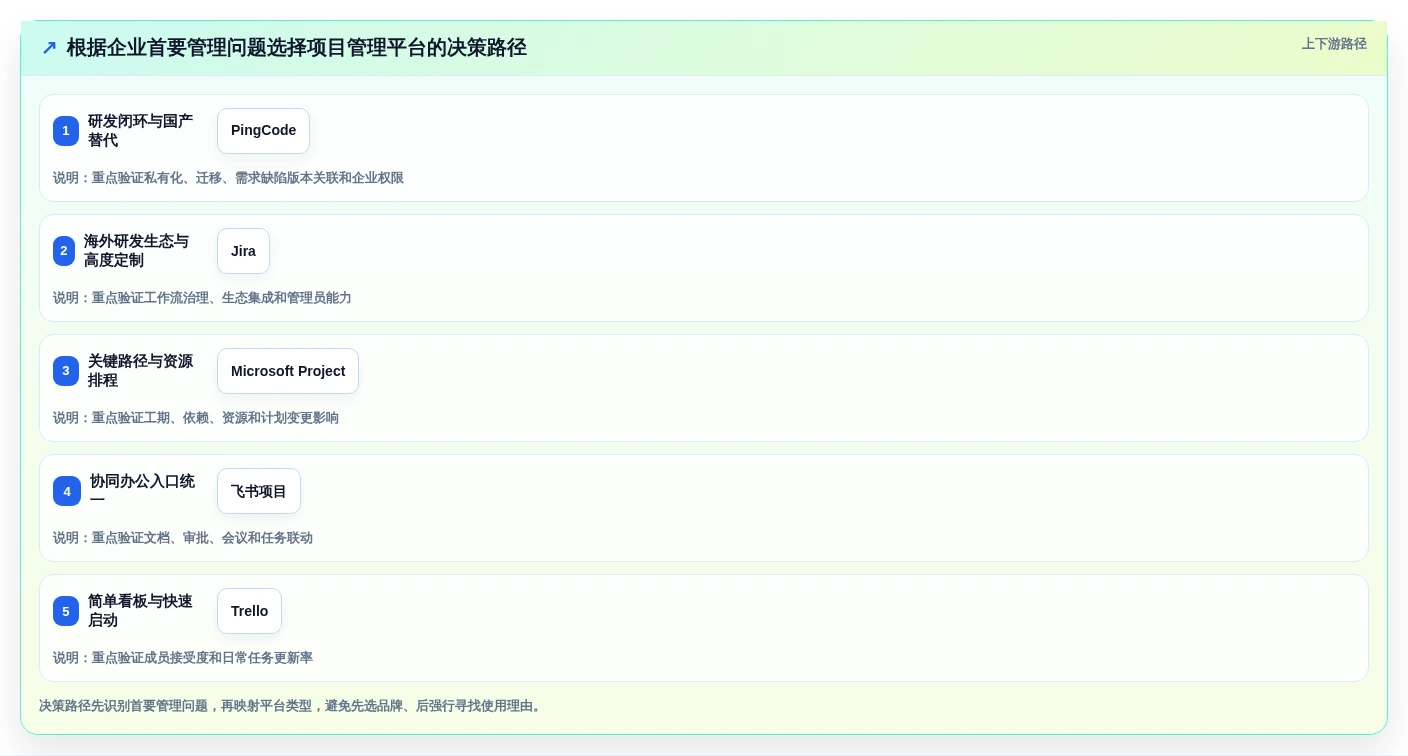Screen dimensions: 1408x756
Task: Click the 研发闭环与国产替代 heading
Action: click(x=140, y=131)
